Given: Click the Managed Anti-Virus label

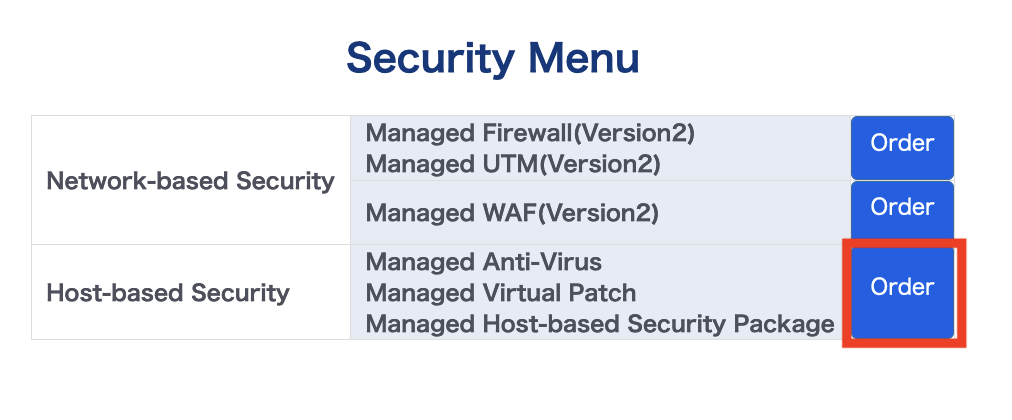Looking at the screenshot, I should (484, 263).
